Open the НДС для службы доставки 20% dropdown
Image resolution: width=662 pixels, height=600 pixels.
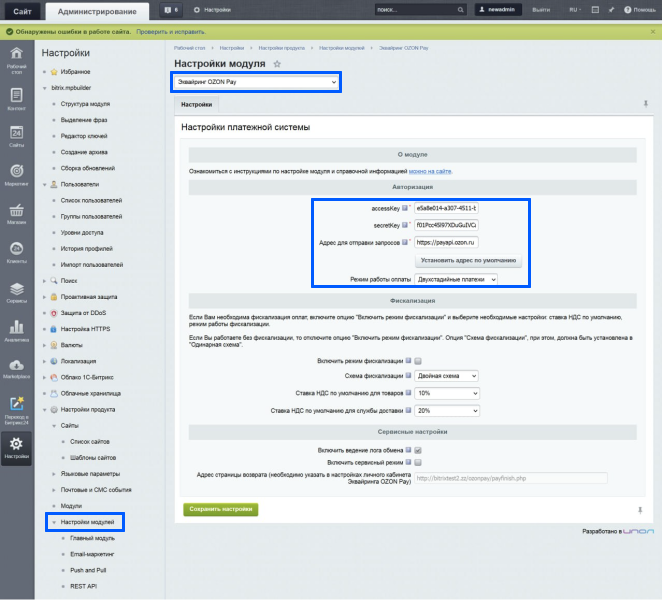(447, 410)
